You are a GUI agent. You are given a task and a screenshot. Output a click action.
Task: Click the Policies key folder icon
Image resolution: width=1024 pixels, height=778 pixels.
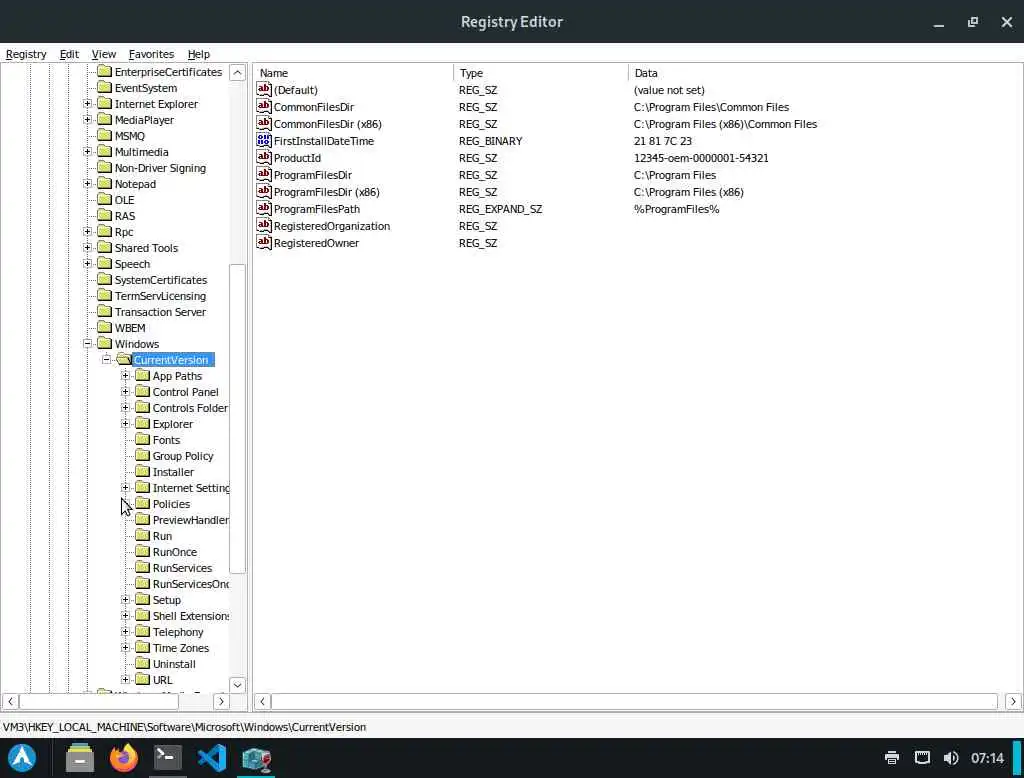[142, 503]
